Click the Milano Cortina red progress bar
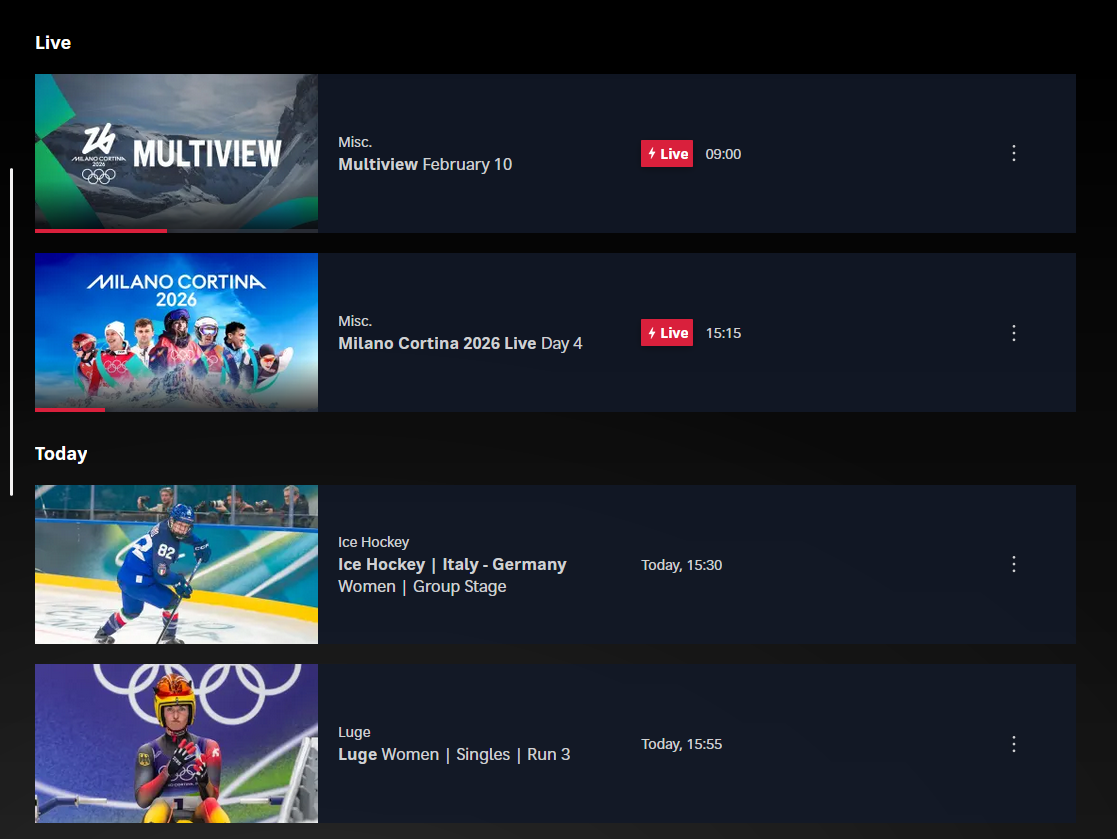 70,410
